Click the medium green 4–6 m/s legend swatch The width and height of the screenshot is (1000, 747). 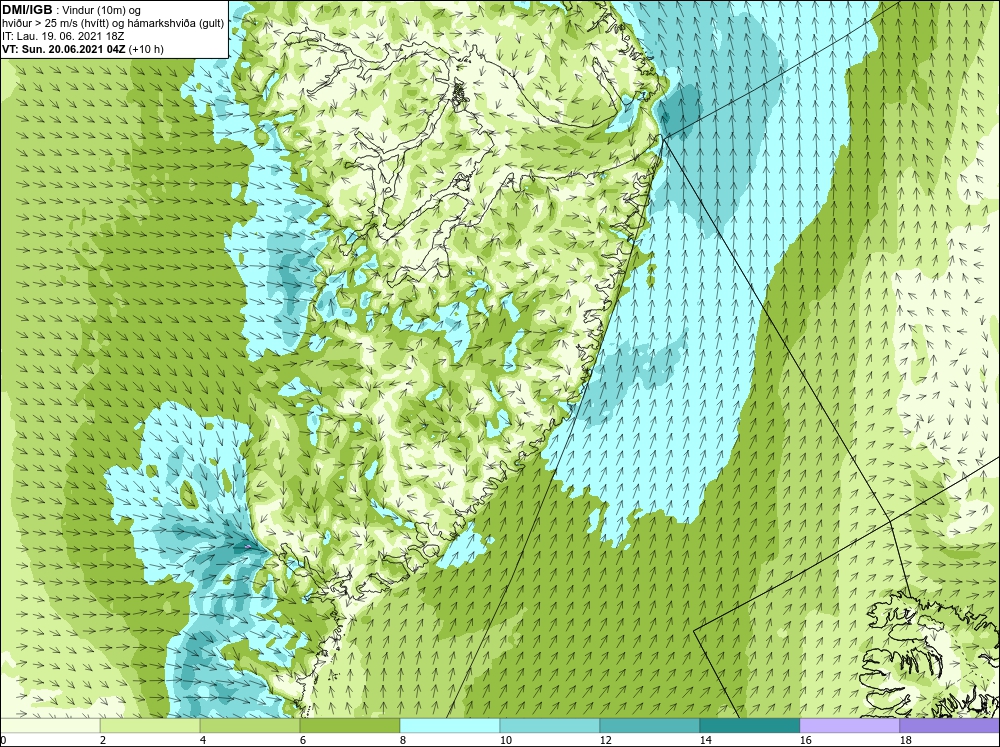250,726
